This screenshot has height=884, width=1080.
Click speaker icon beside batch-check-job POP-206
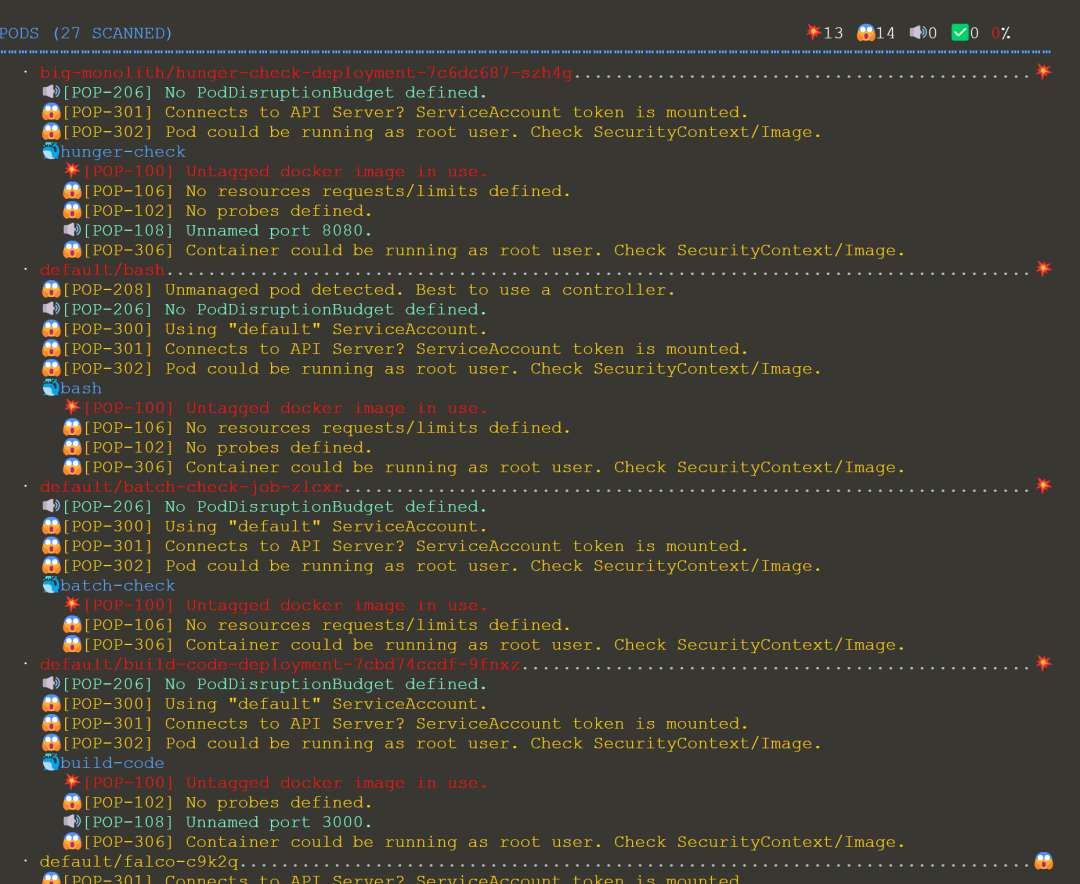coord(51,506)
